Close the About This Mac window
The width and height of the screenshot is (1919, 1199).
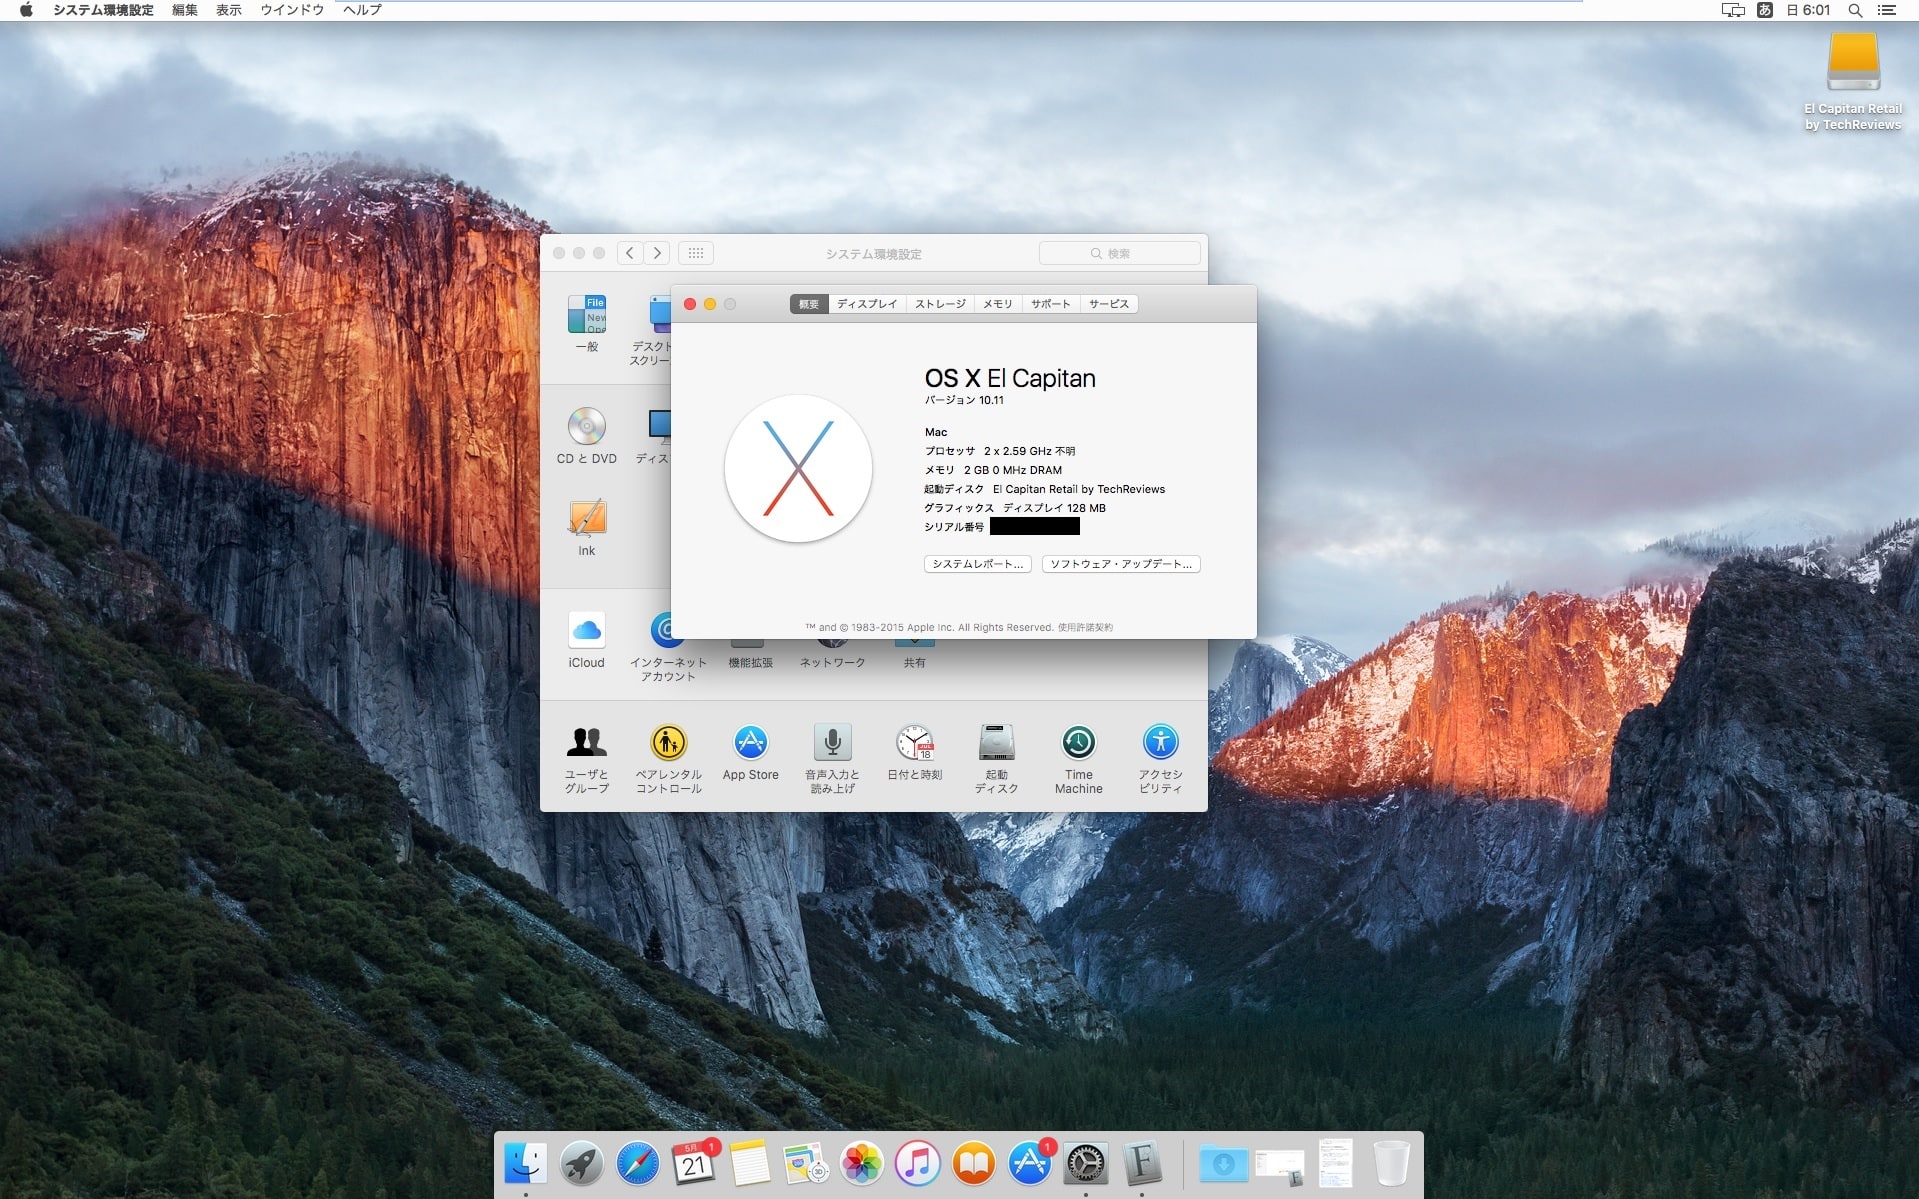point(690,304)
